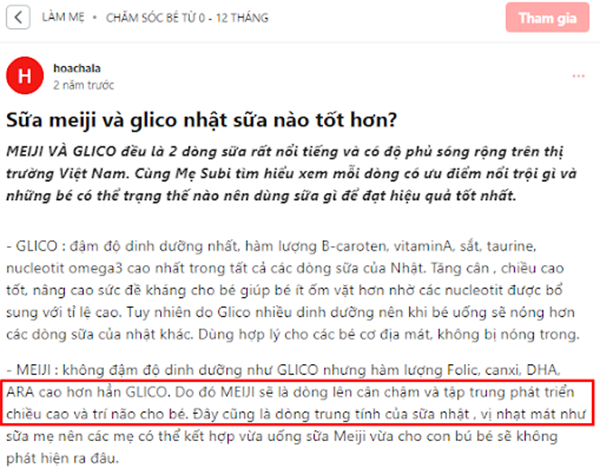
Task: Open the three-dot post options menu
Action: [x=578, y=76]
